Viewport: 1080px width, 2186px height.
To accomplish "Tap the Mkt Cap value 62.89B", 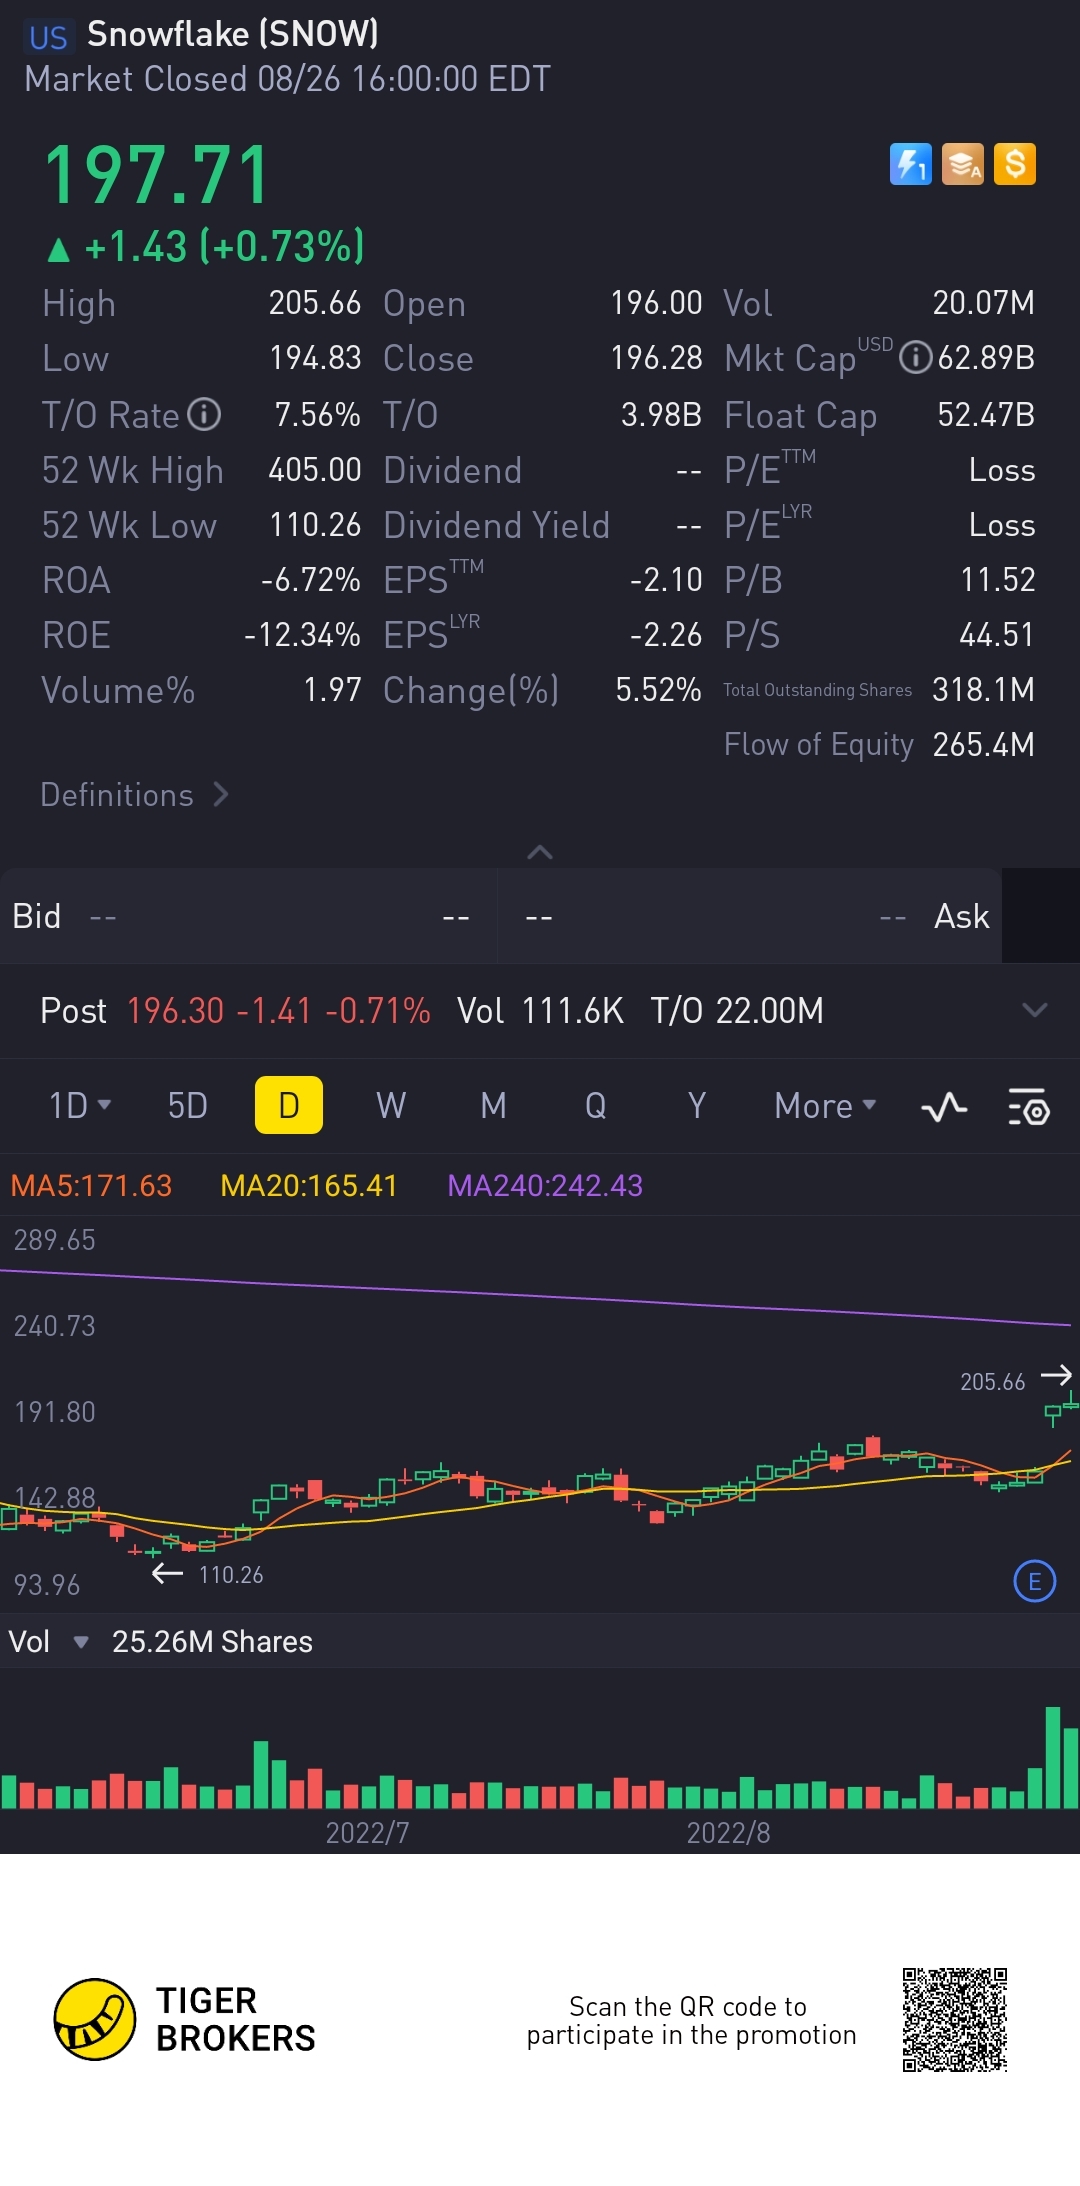I will pyautogui.click(x=986, y=357).
